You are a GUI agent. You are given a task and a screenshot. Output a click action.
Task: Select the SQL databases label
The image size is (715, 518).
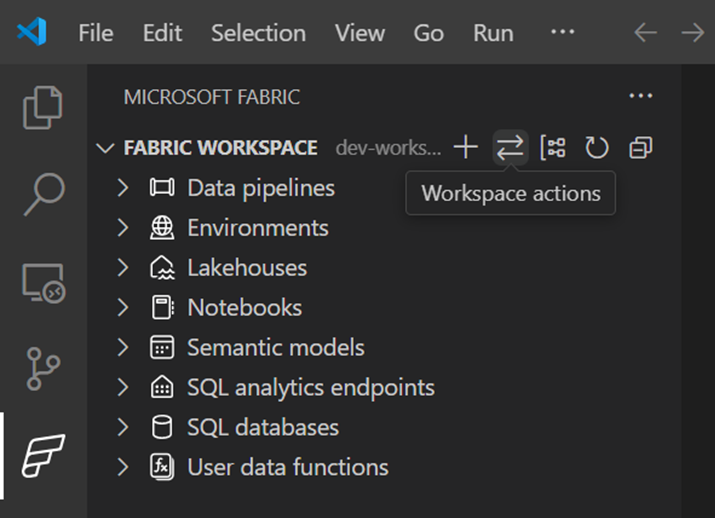[x=263, y=427]
